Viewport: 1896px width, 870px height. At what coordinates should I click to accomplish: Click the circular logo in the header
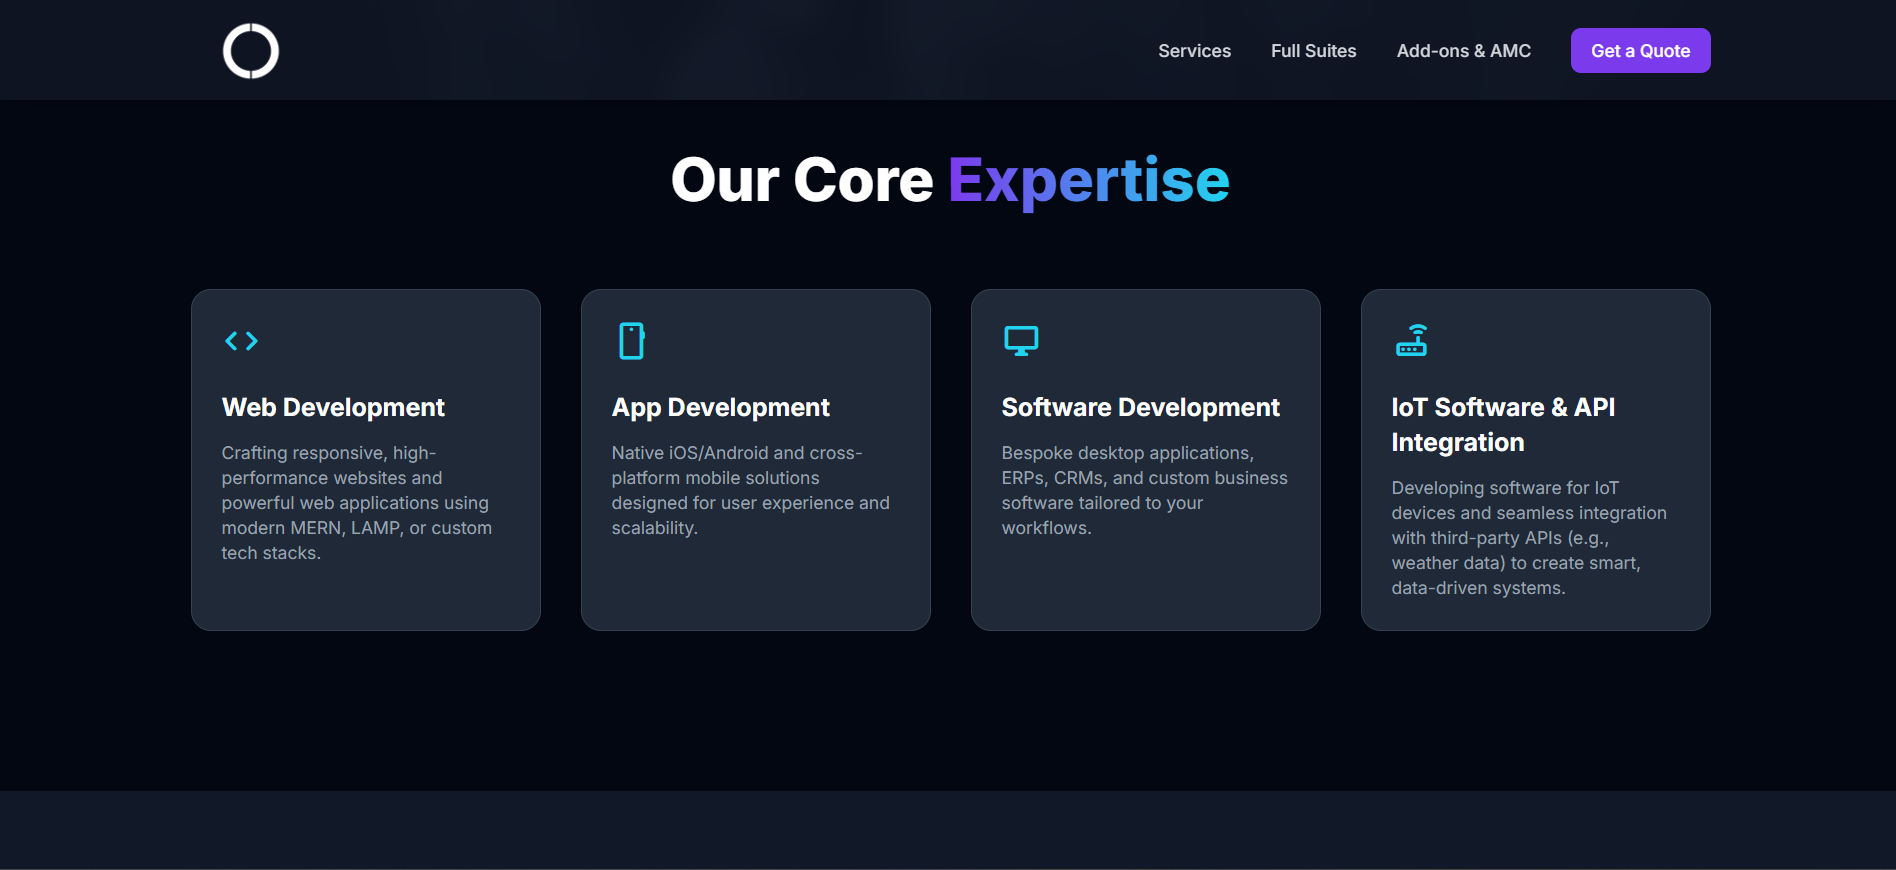coord(250,50)
